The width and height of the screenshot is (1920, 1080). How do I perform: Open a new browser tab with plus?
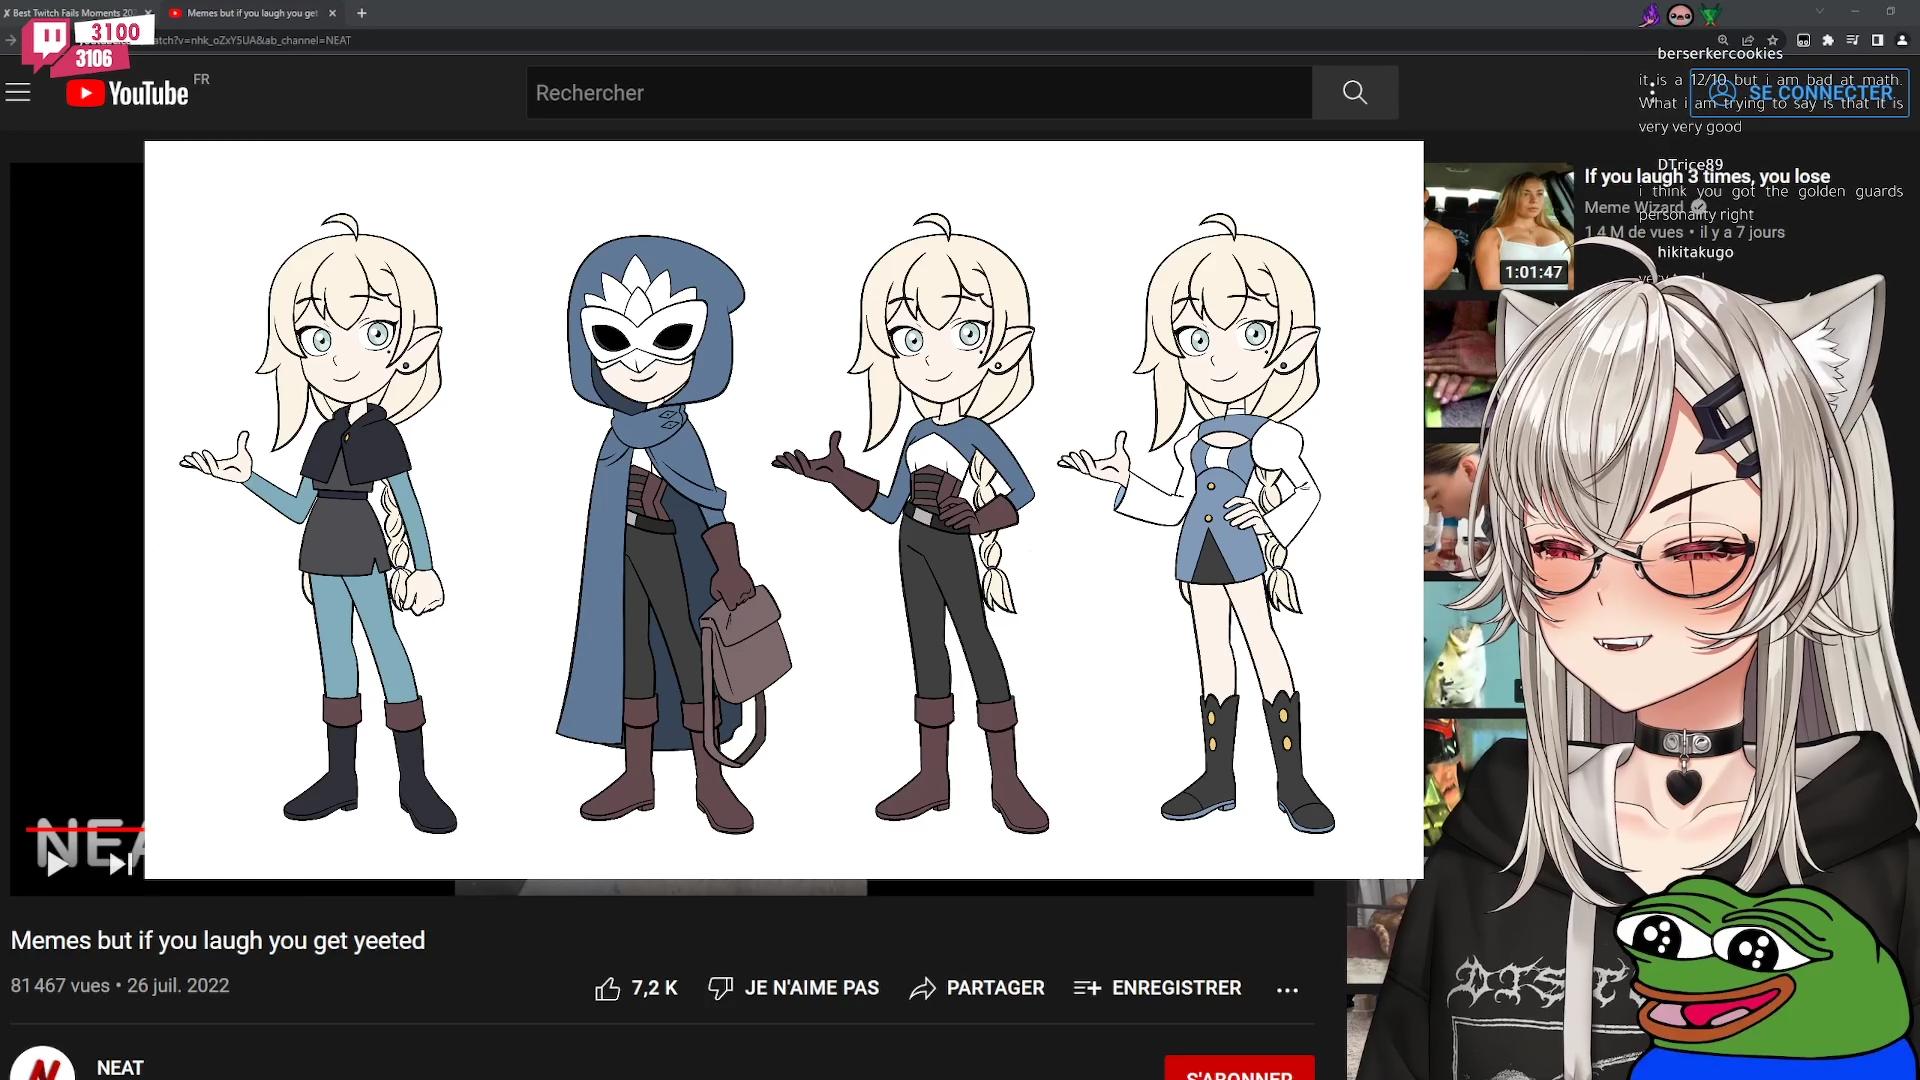coord(362,13)
